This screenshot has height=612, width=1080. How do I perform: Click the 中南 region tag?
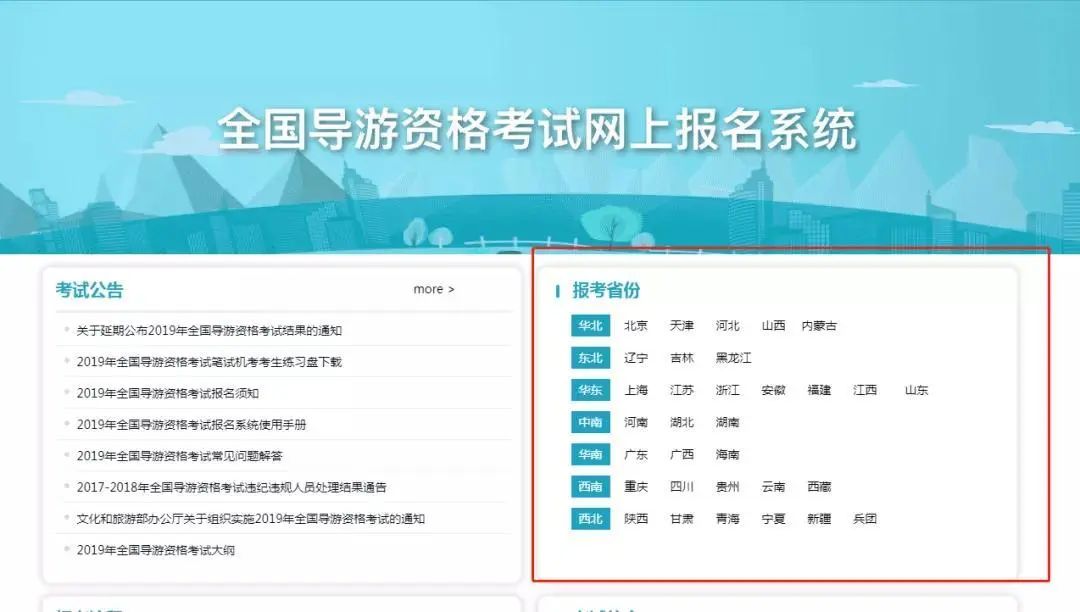(590, 422)
